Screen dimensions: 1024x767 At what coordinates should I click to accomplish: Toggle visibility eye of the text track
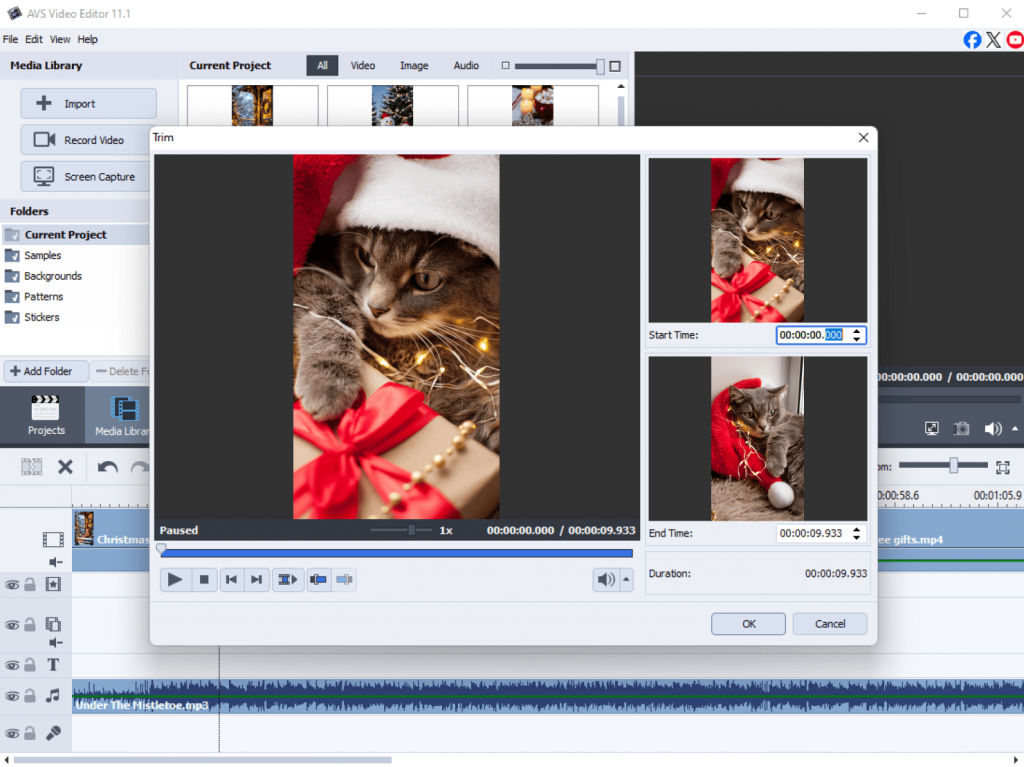tap(12, 665)
